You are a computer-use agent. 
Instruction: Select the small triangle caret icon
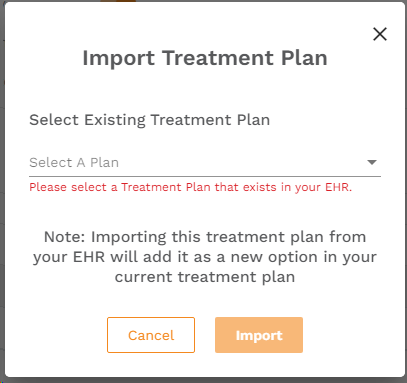372,162
